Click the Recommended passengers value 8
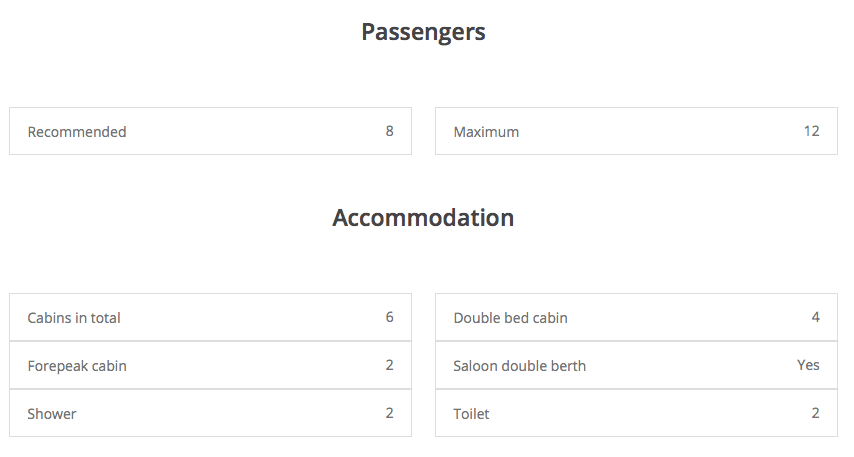854x457 pixels. [389, 131]
